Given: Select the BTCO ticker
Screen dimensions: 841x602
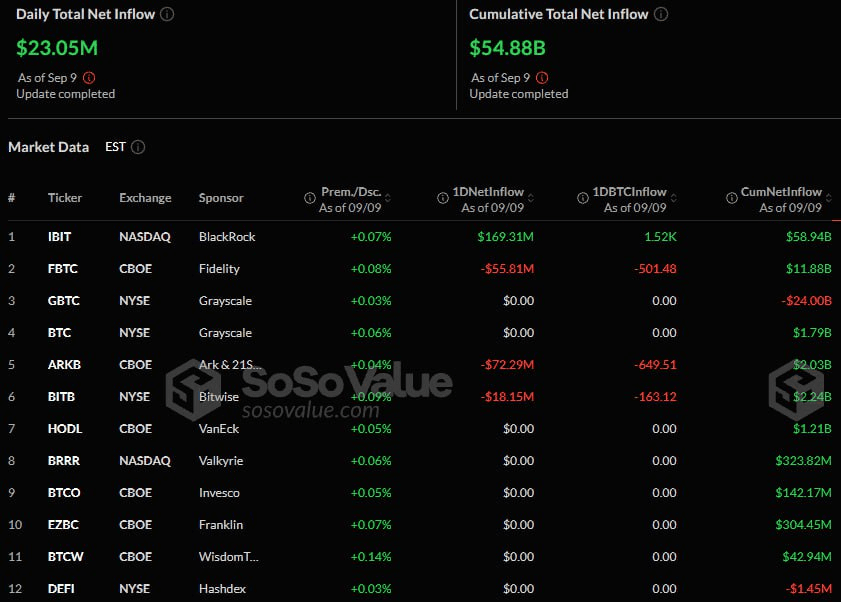Looking at the screenshot, I should point(64,493).
